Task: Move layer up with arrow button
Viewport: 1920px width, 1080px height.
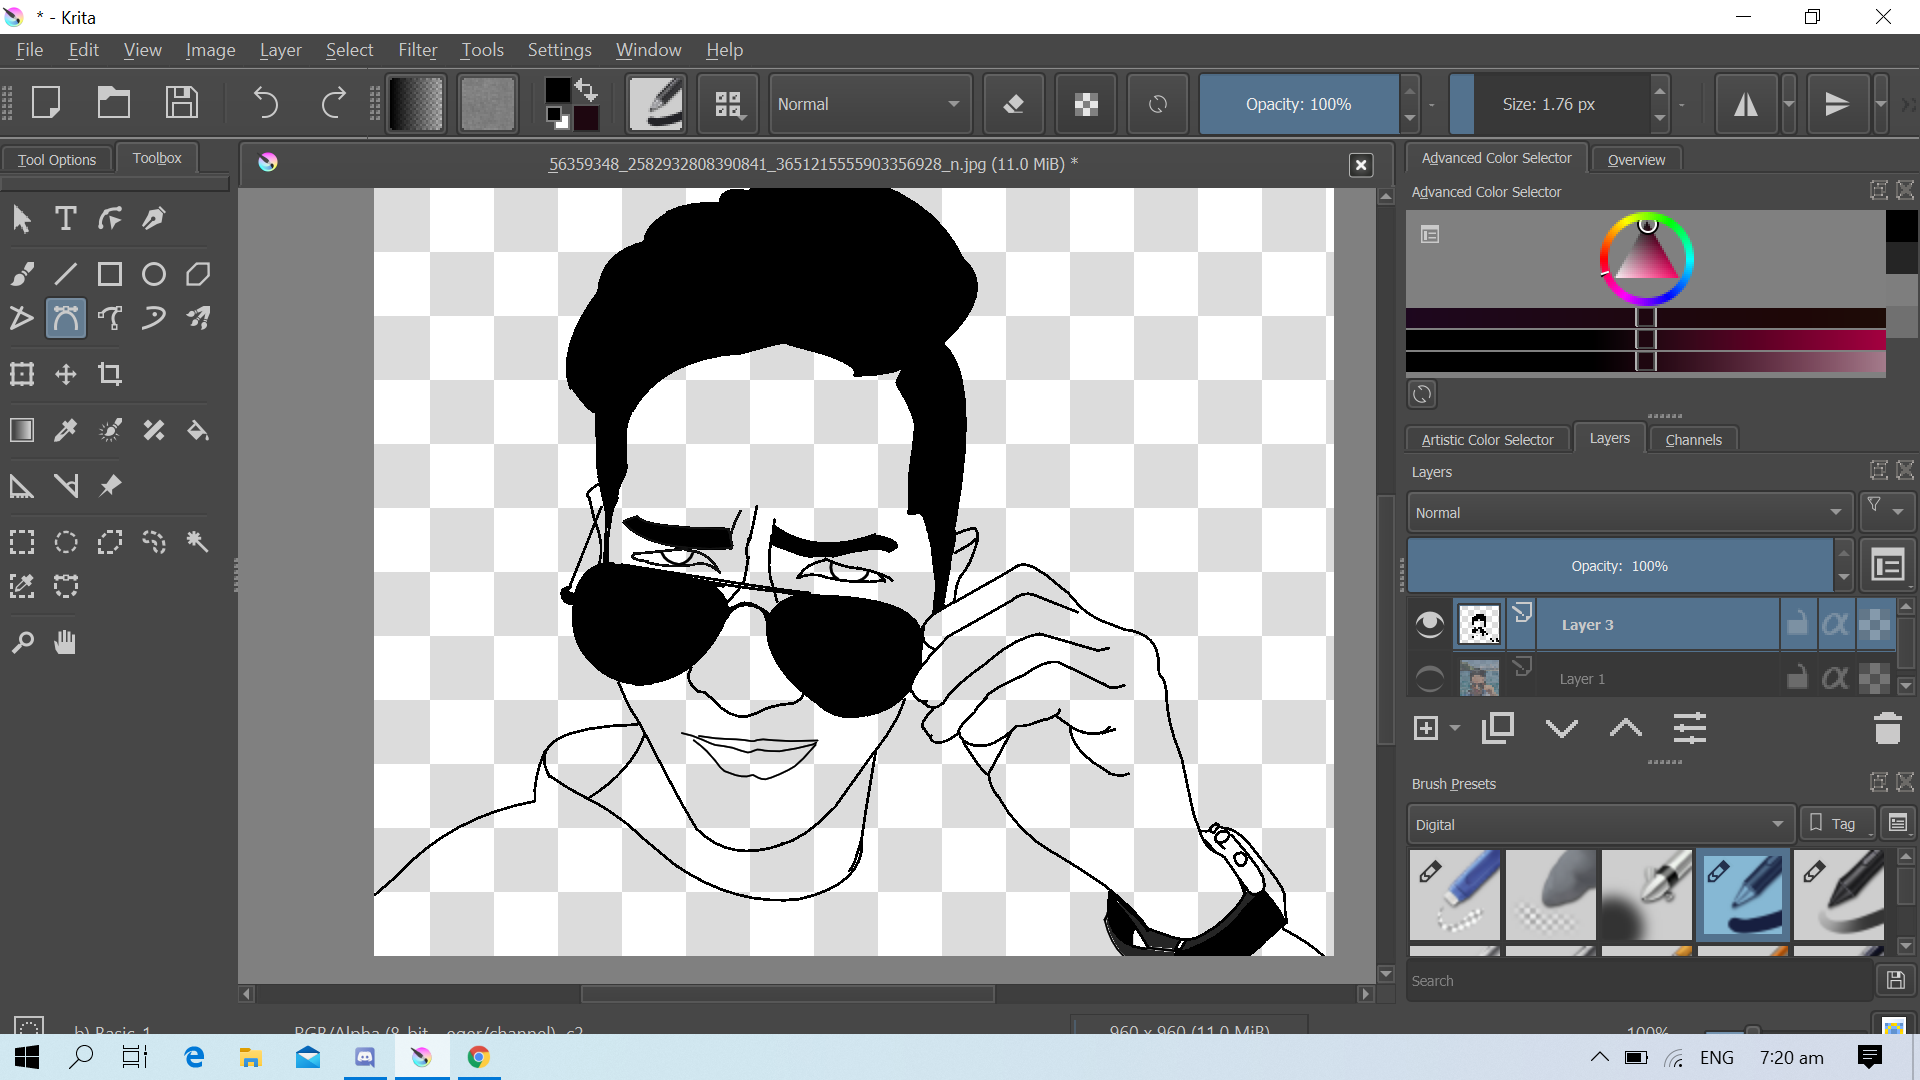Action: 1626,728
